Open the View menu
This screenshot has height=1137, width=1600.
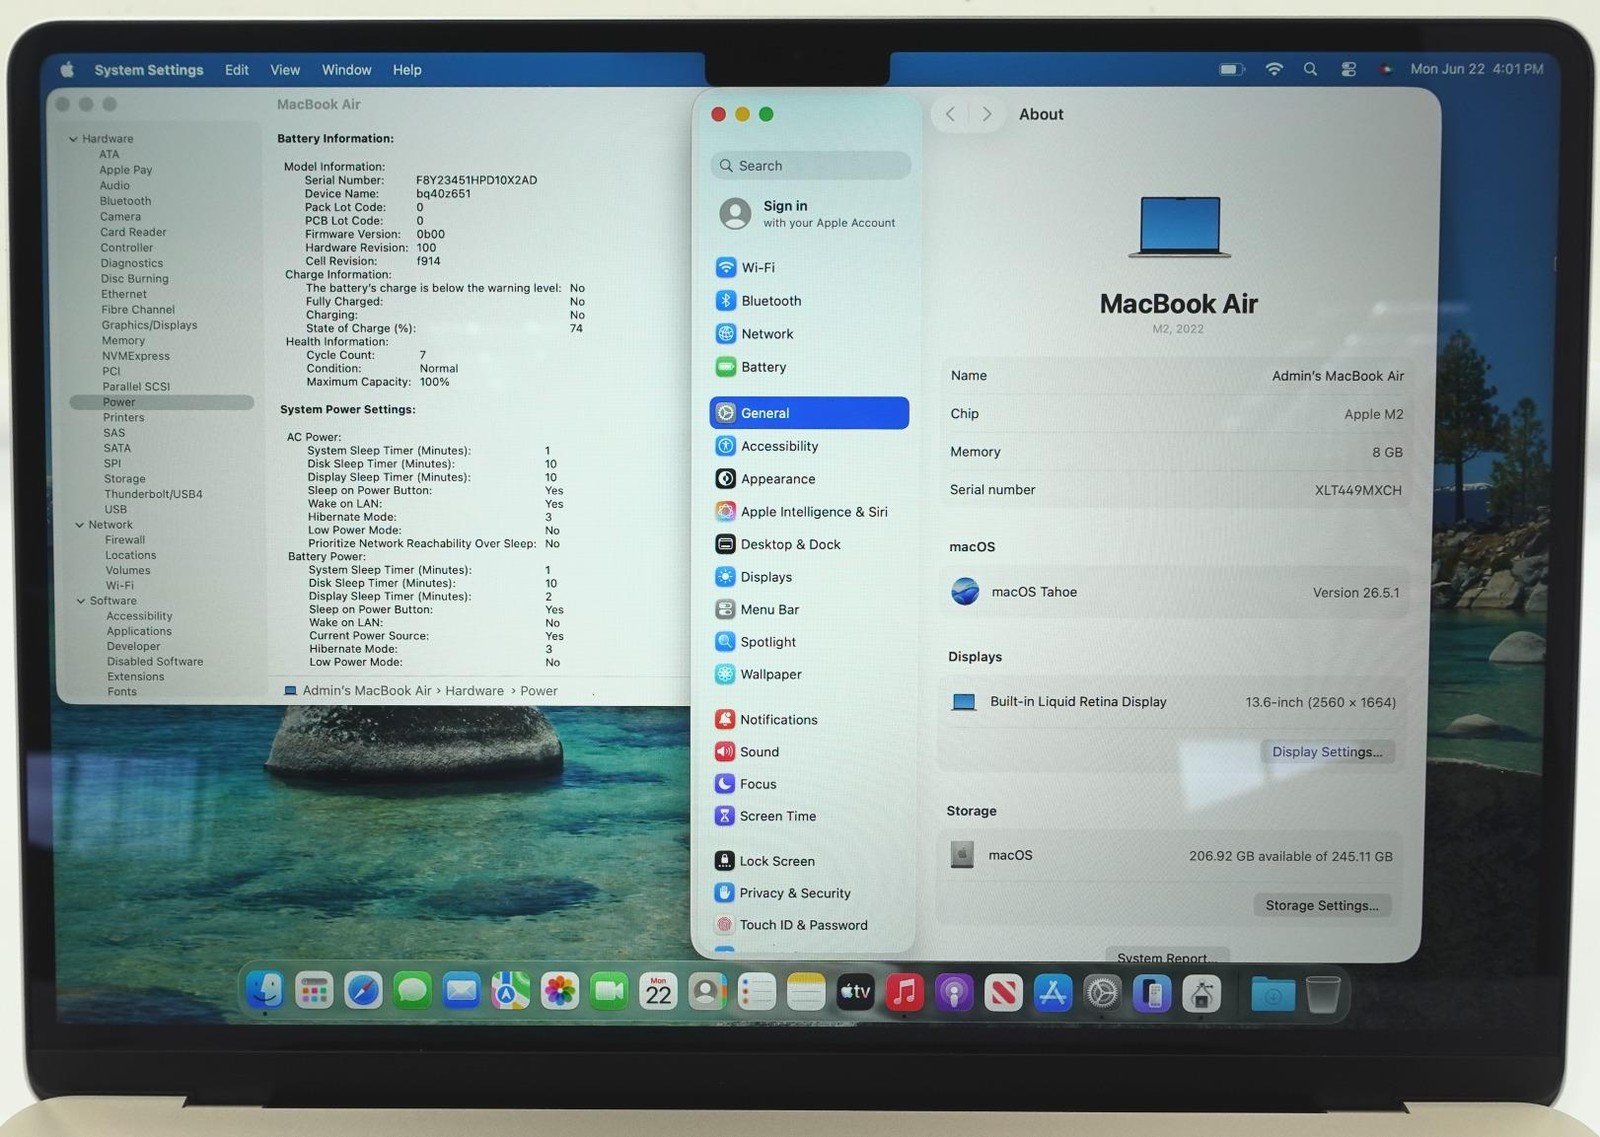click(x=285, y=70)
